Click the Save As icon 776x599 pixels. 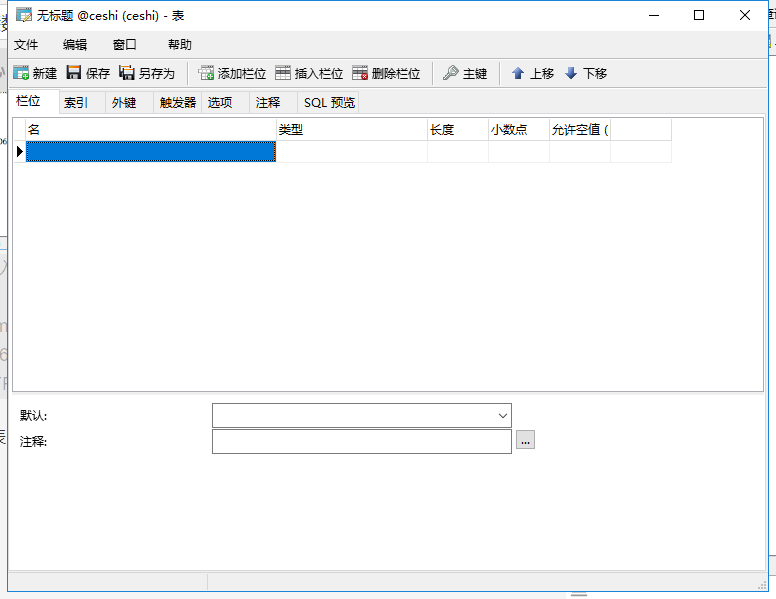pos(127,73)
